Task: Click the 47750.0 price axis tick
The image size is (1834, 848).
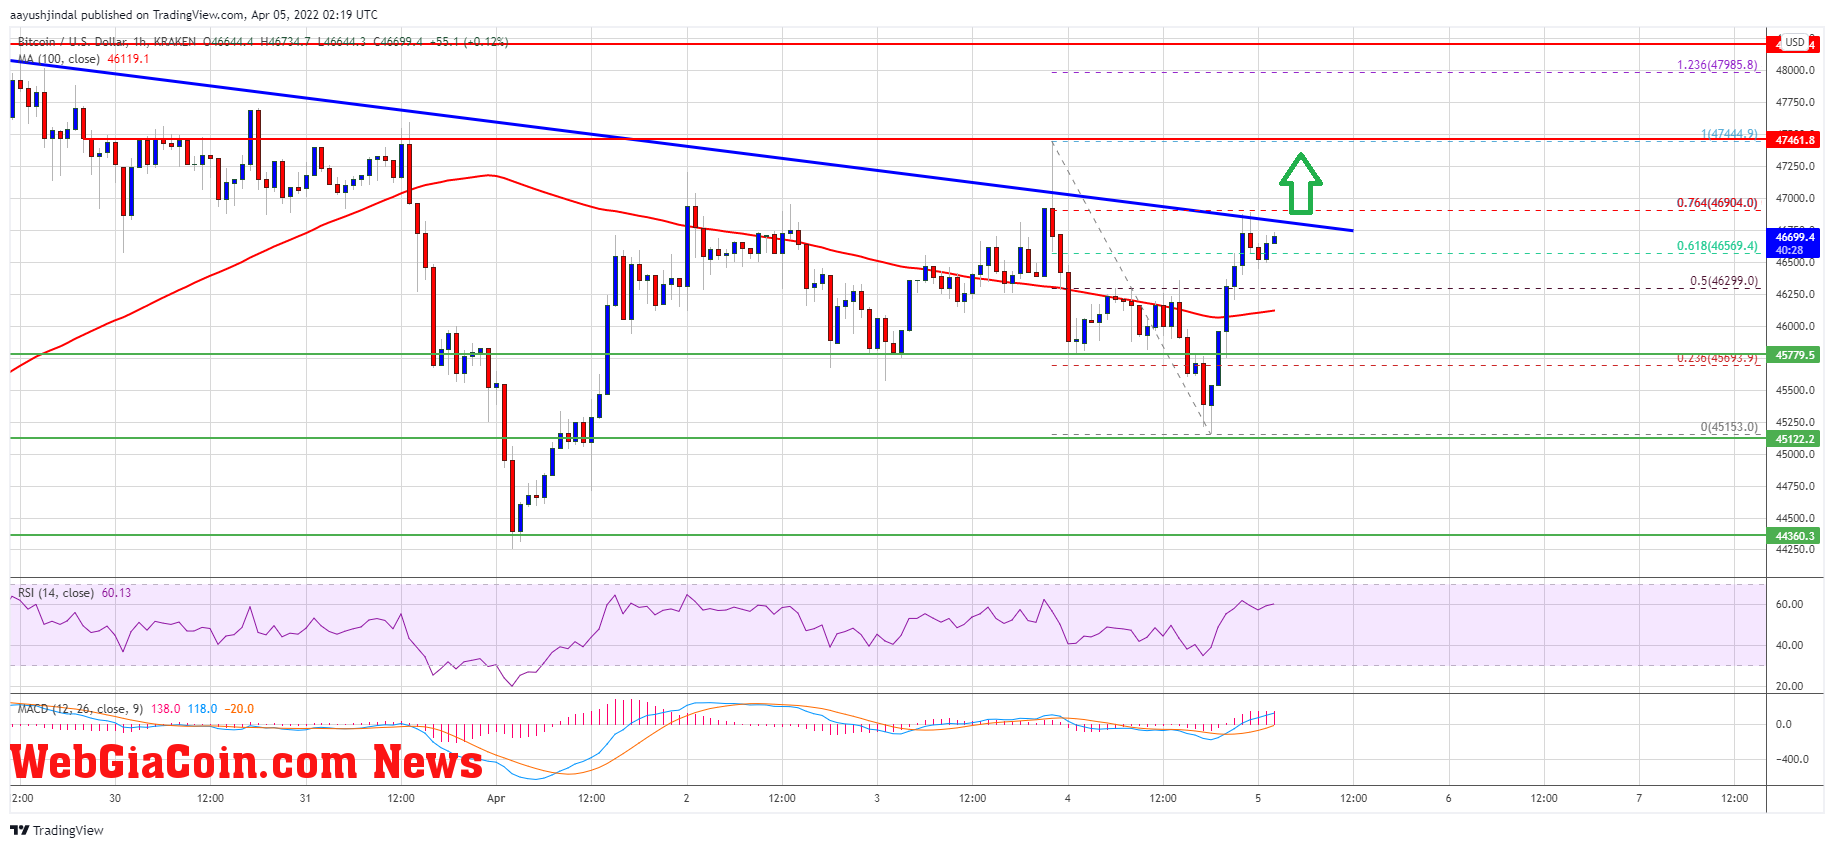Action: [1795, 102]
